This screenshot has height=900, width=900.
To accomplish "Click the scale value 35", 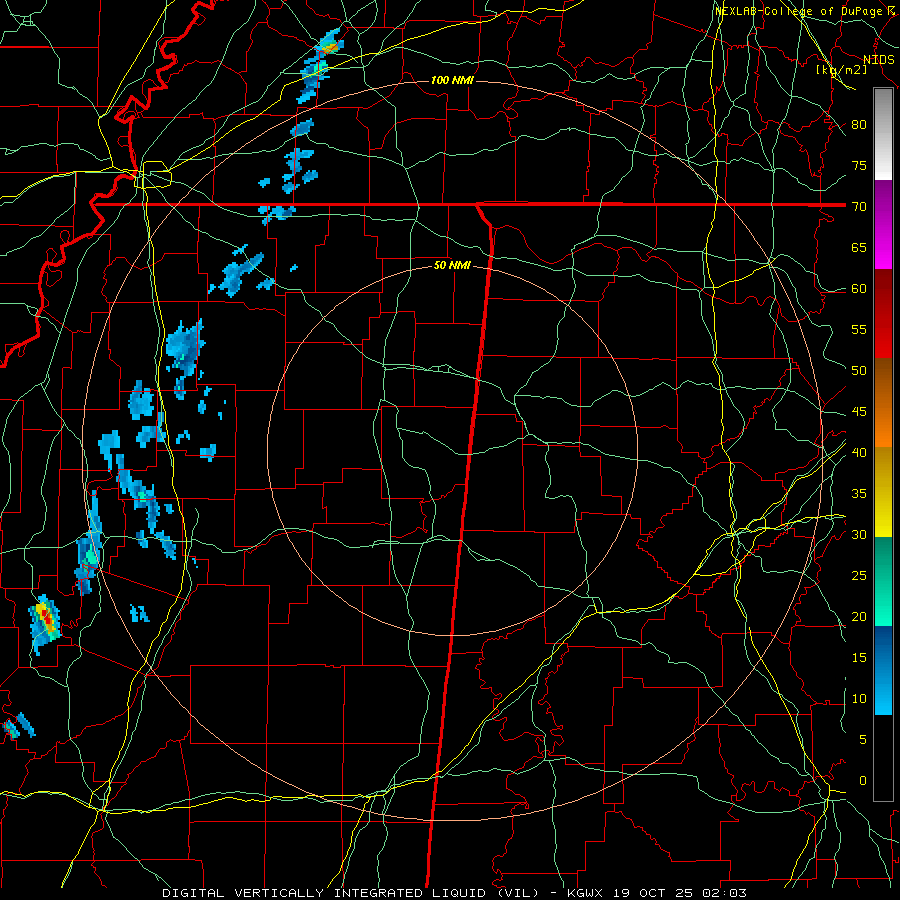I will tap(859, 494).
